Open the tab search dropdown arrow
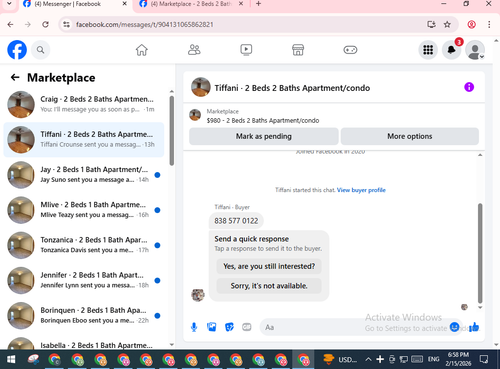500x369 pixels. pyautogui.click(x=9, y=4)
